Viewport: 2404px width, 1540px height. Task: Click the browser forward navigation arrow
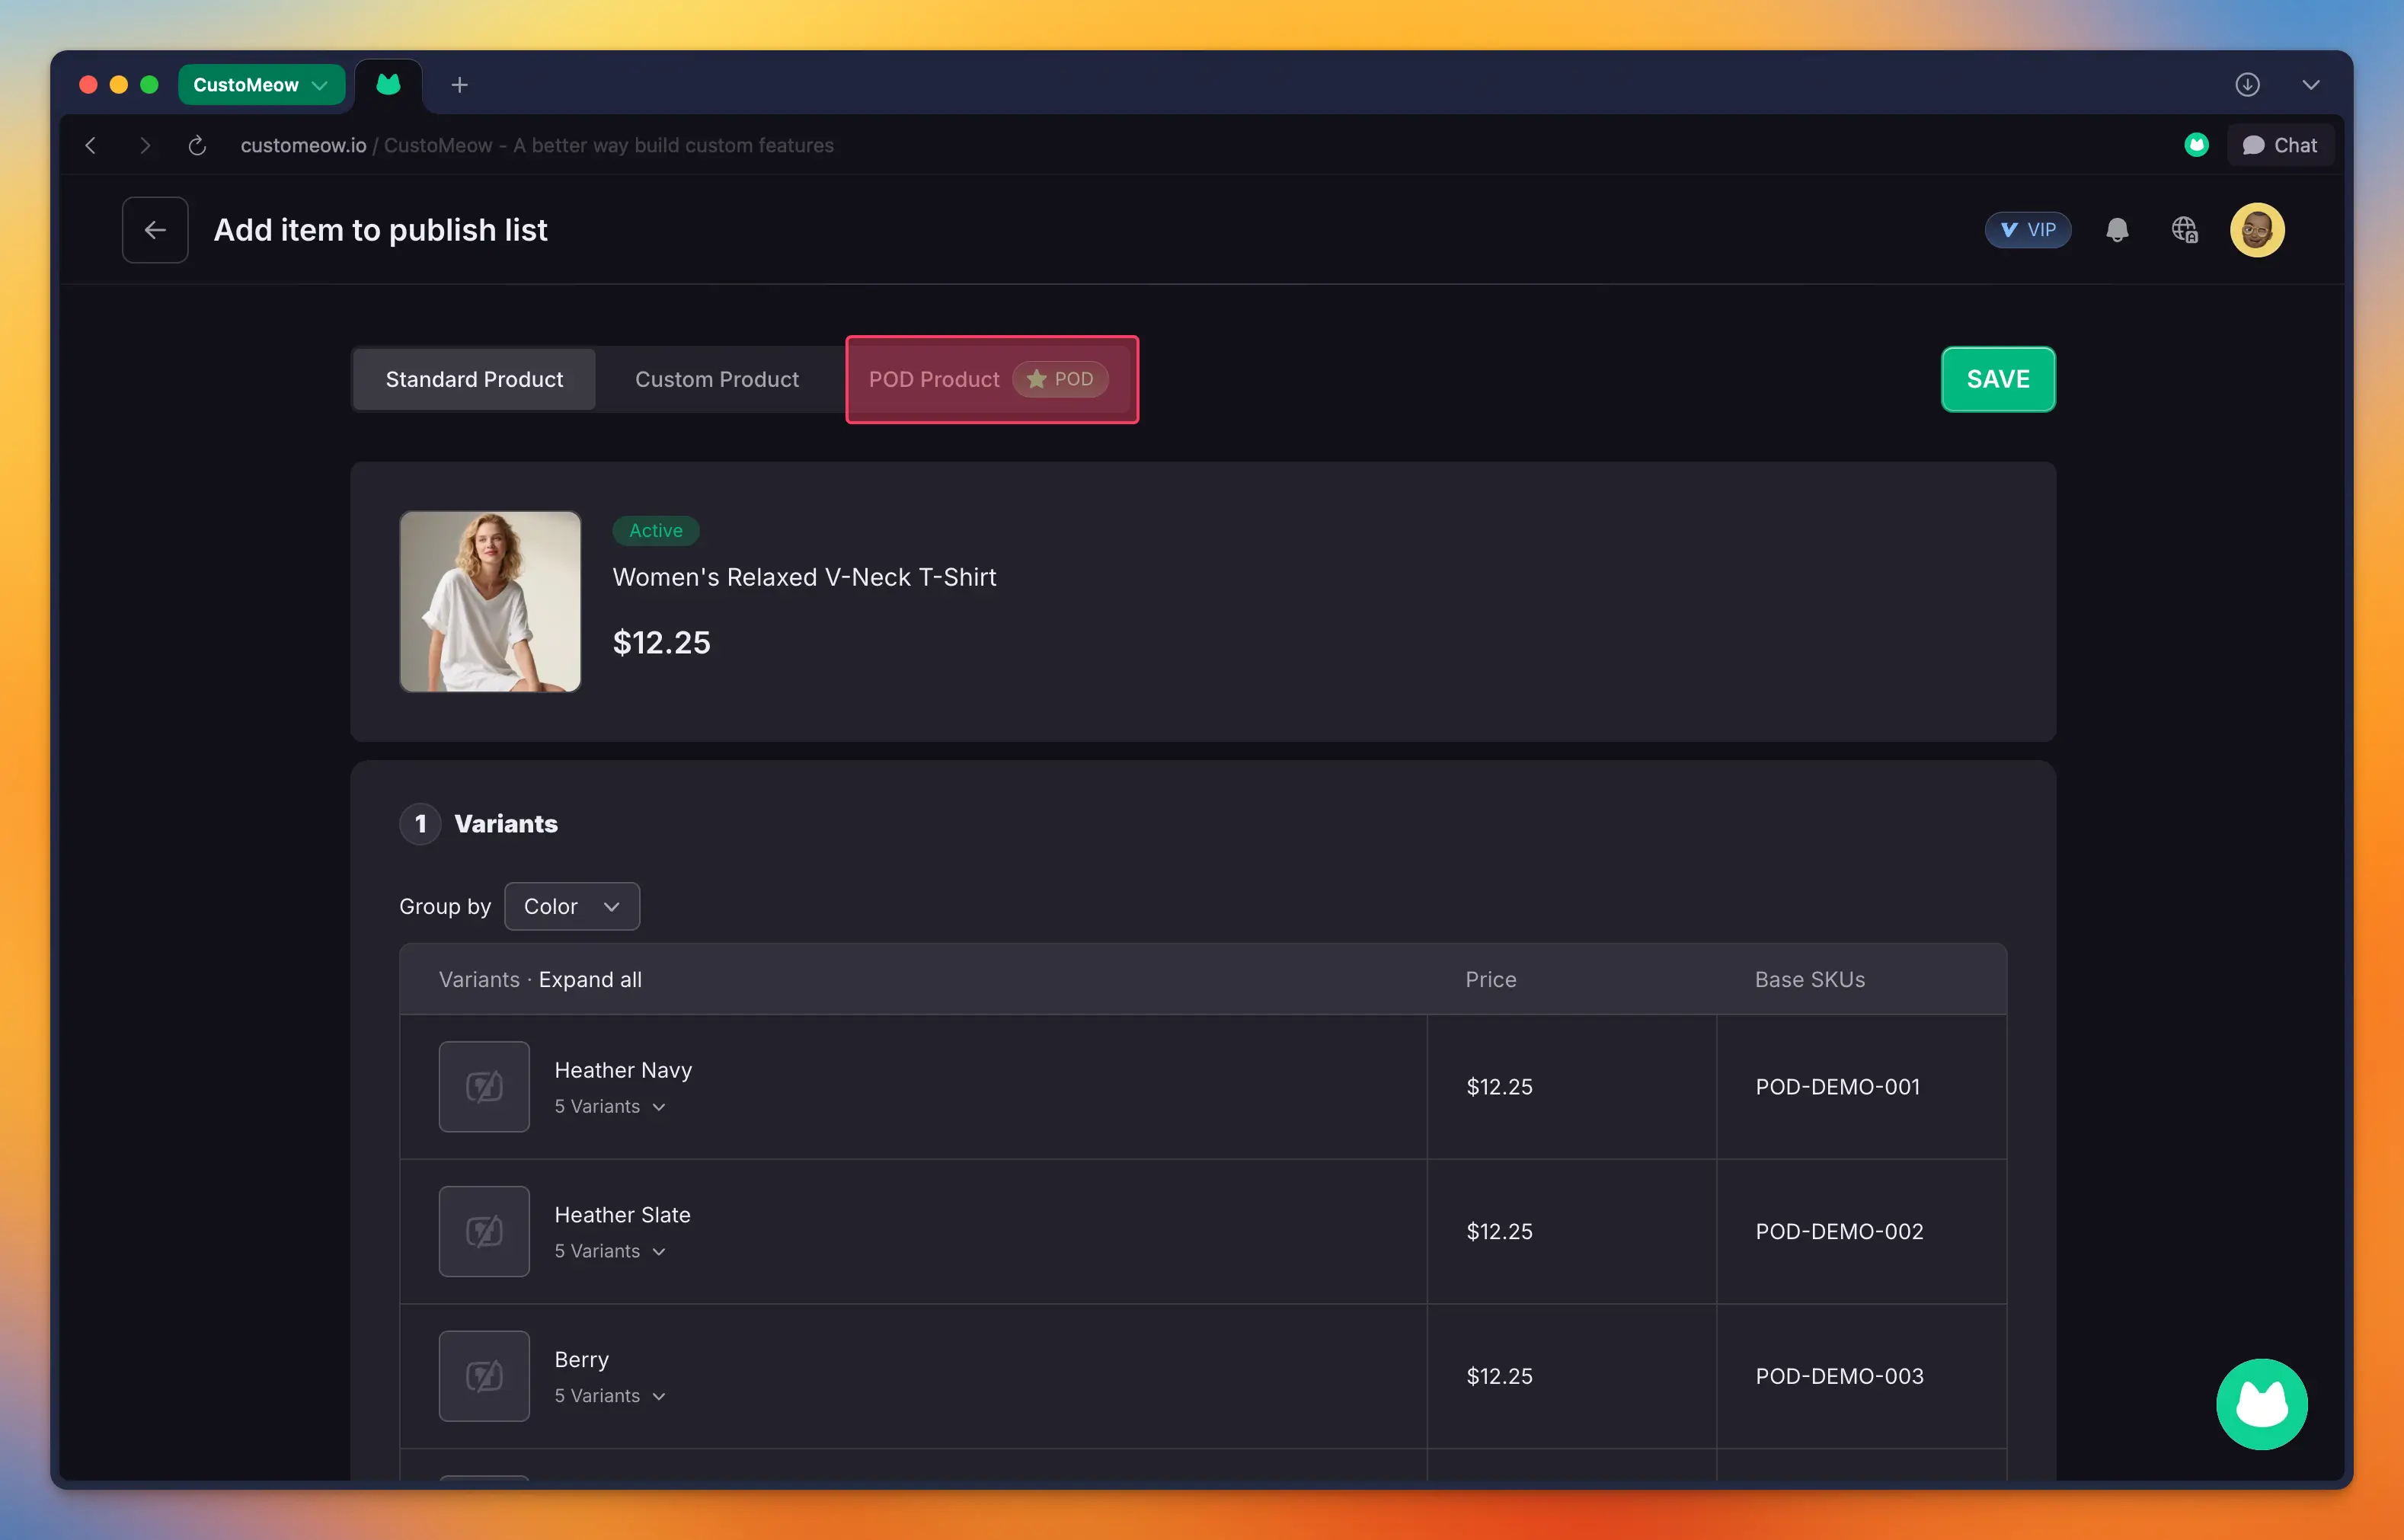pyautogui.click(x=145, y=146)
